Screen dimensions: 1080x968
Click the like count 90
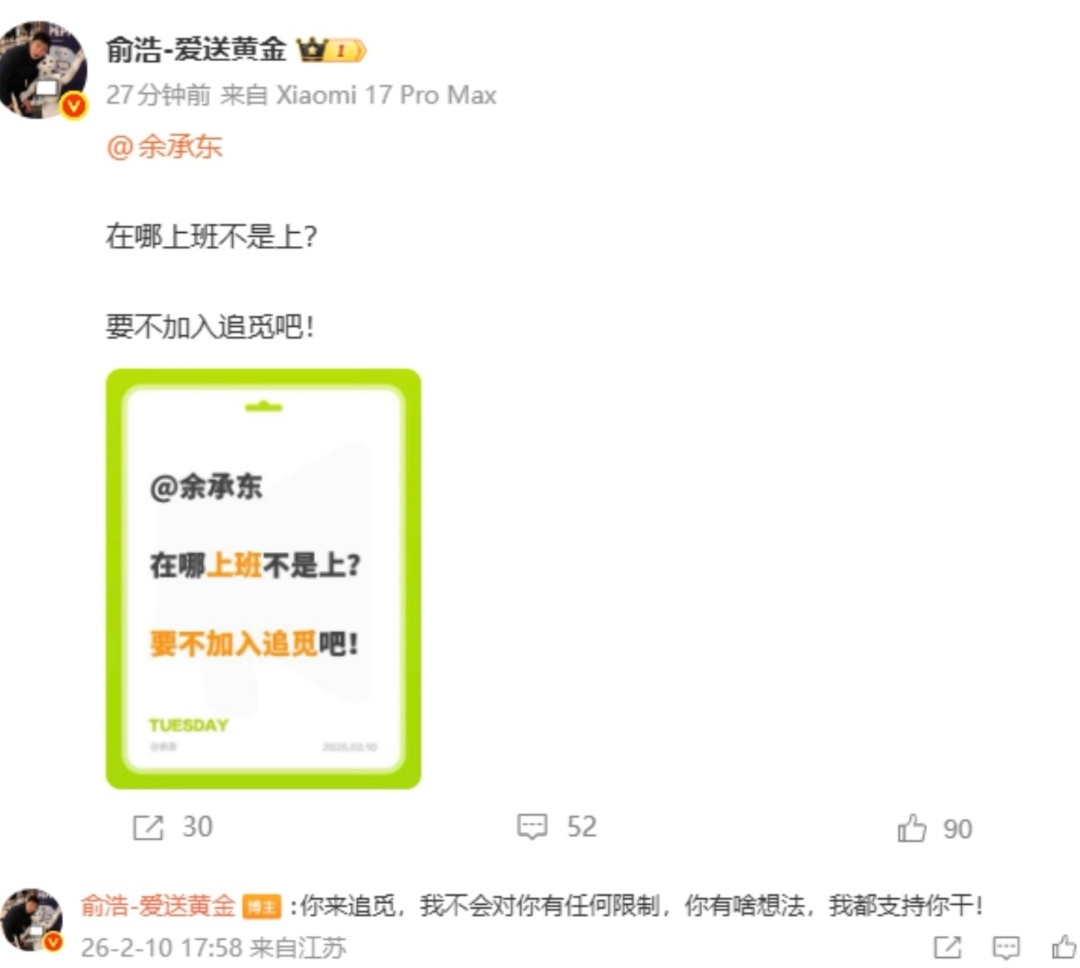pos(957,830)
